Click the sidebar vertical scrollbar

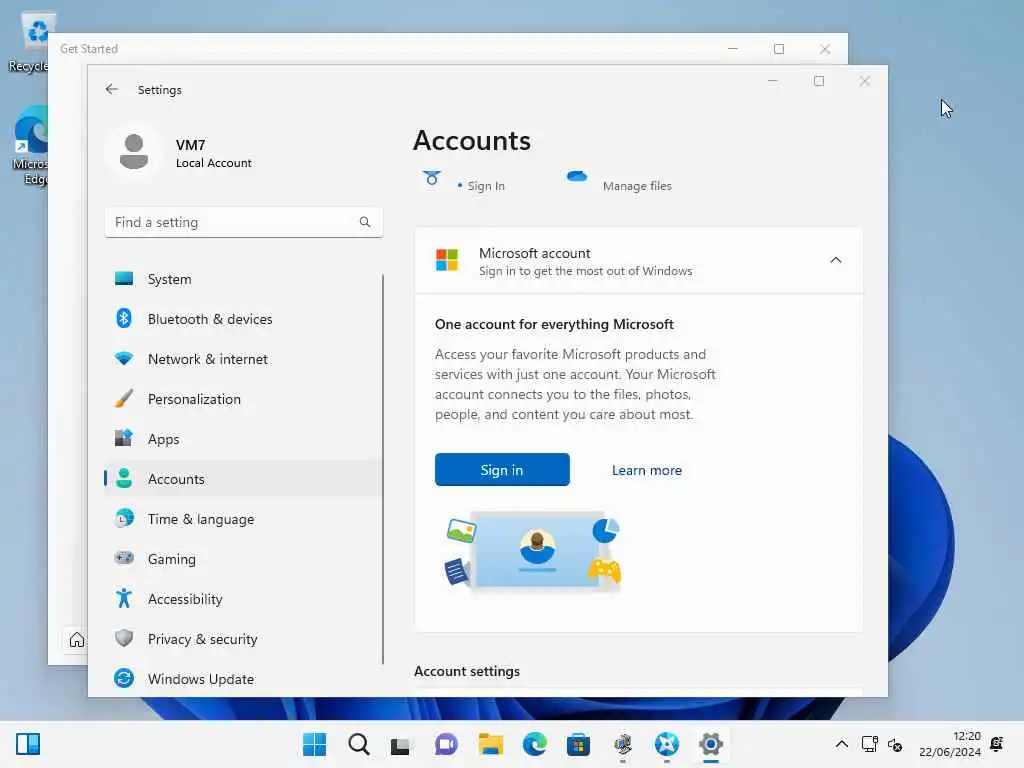(x=383, y=469)
